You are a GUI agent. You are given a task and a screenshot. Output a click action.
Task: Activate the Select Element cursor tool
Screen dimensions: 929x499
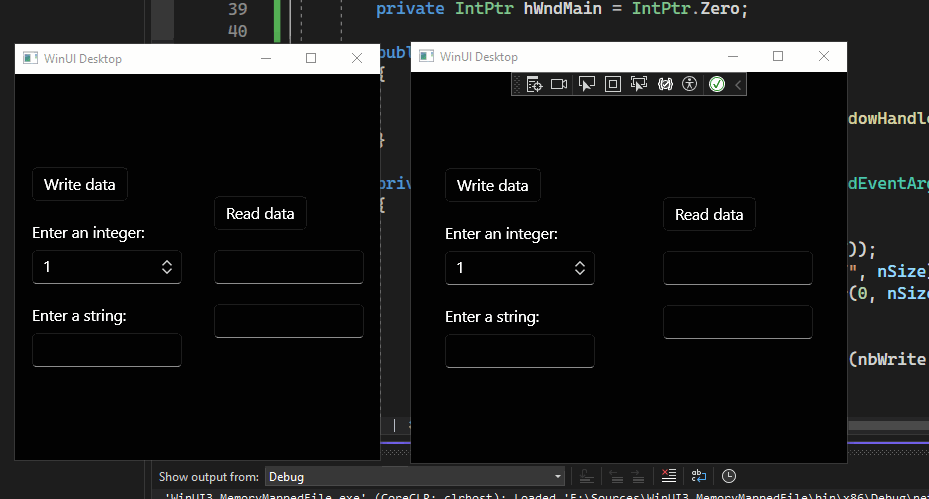click(587, 84)
